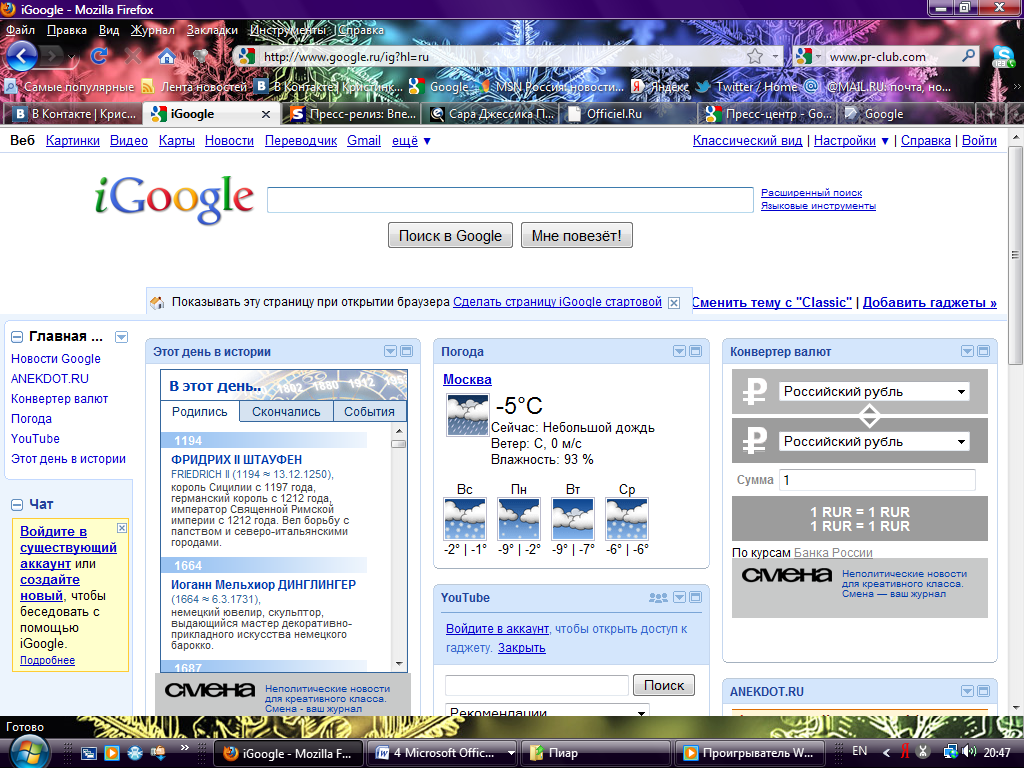Go to the home page via the house icon

tap(167, 57)
